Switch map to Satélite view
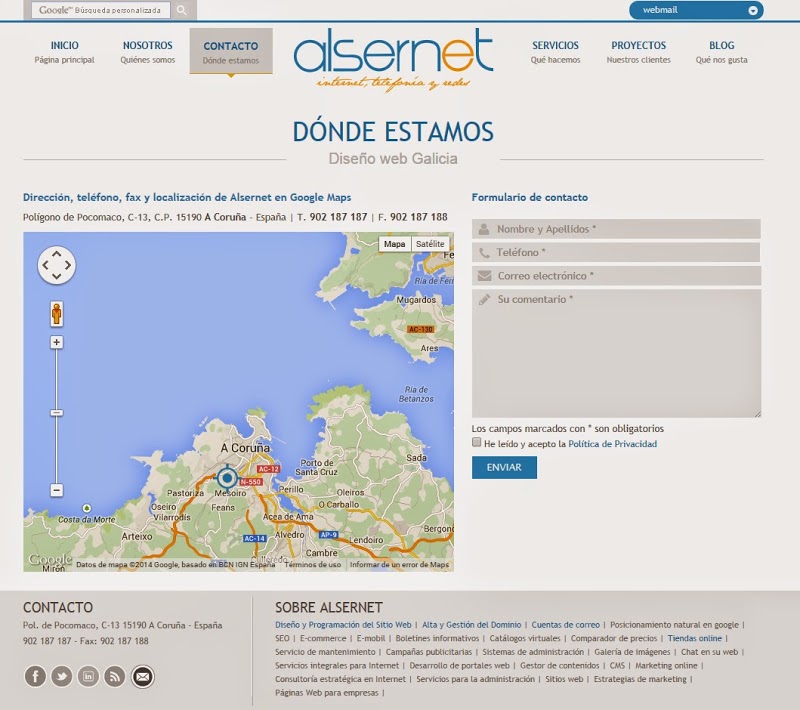 click(430, 244)
